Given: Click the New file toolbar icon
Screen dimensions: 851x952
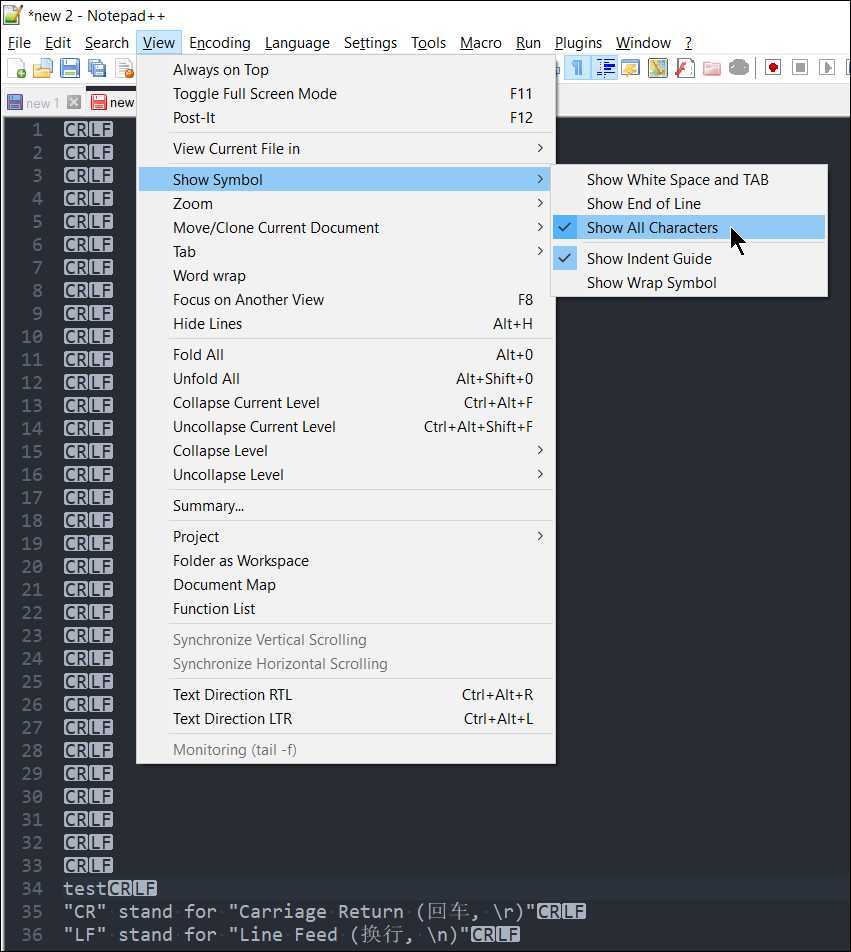Looking at the screenshot, I should (x=16, y=68).
